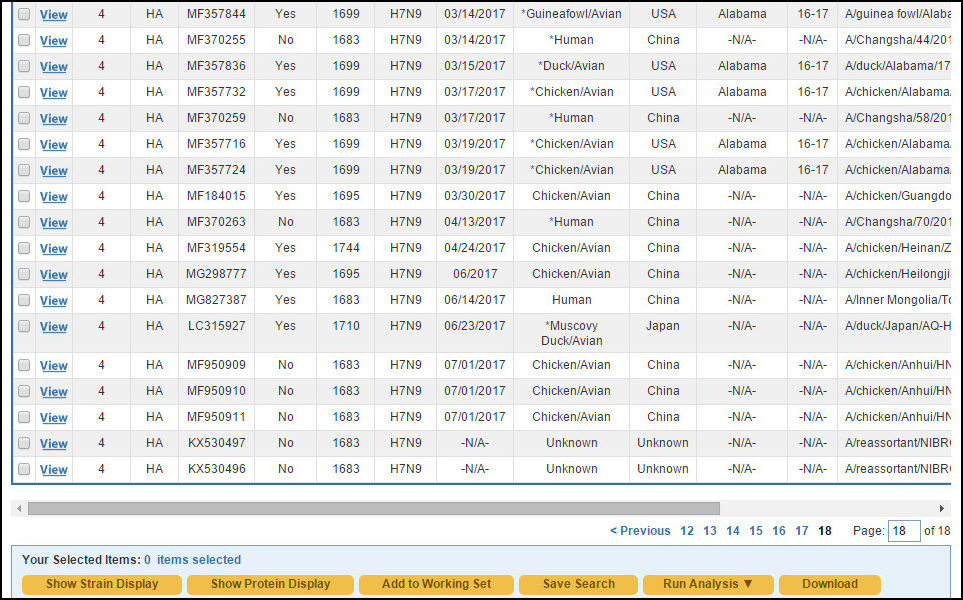Click the horizontal scrollbar thumb
Image resolution: width=963 pixels, height=600 pixels.
click(373, 508)
